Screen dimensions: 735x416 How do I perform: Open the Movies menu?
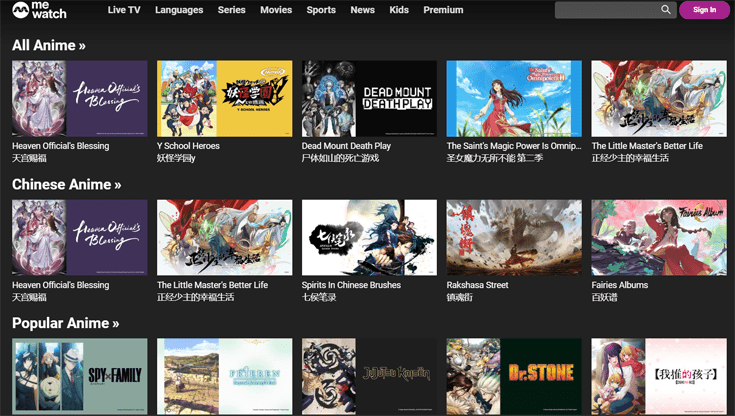coord(276,10)
